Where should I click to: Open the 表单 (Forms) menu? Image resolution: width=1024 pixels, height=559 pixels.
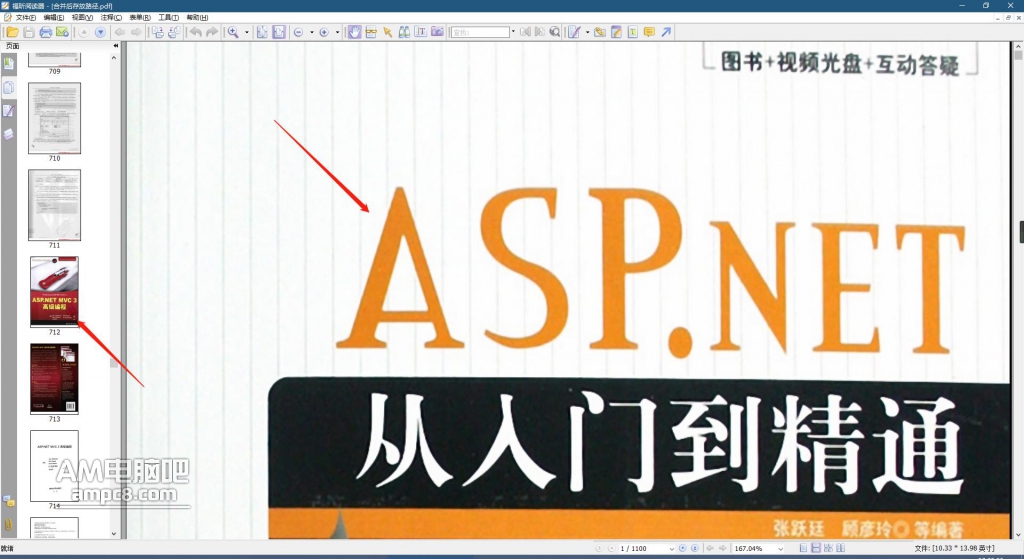click(140, 18)
